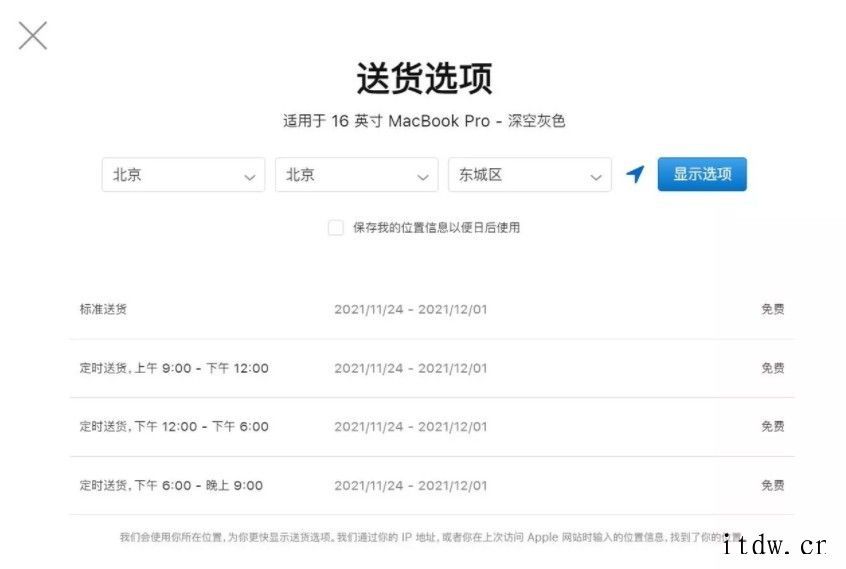
Task: Click date range in 晚上 9:00 row
Action: [x=411, y=485]
